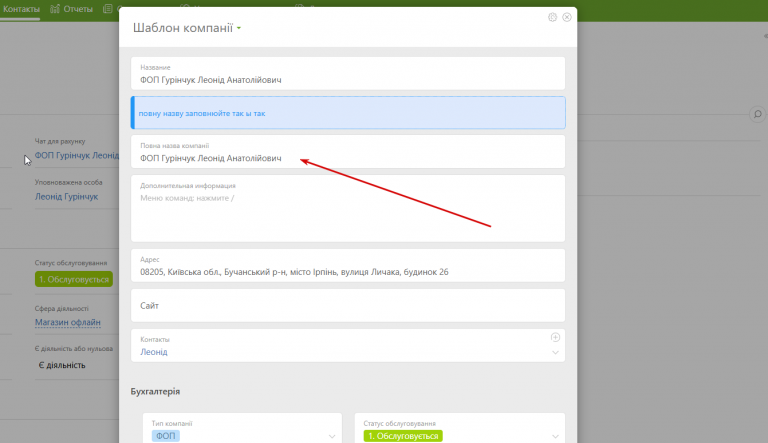Viewport: 768px width, 443px height.
Task: Click the background 1. Обслуговується status badge
Action: tap(74, 279)
